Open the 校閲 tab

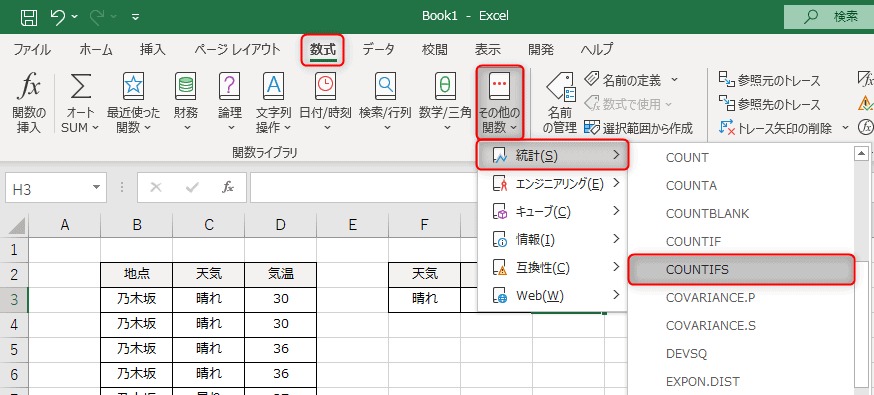click(x=435, y=49)
